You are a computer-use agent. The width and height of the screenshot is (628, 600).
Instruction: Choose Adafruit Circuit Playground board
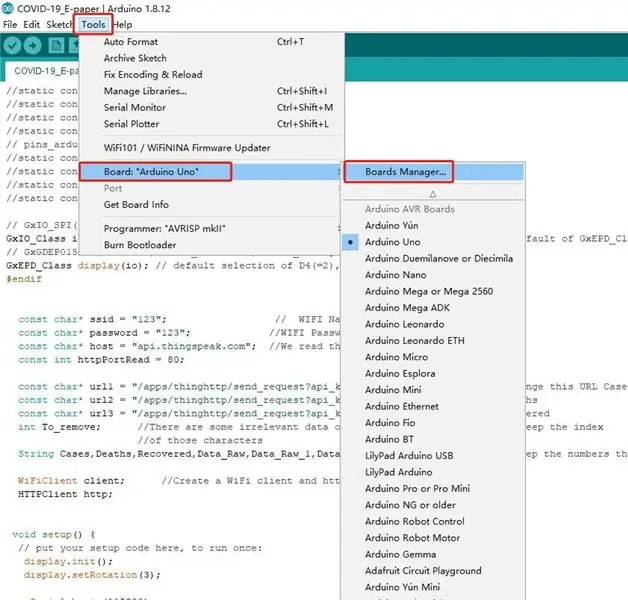(433, 570)
